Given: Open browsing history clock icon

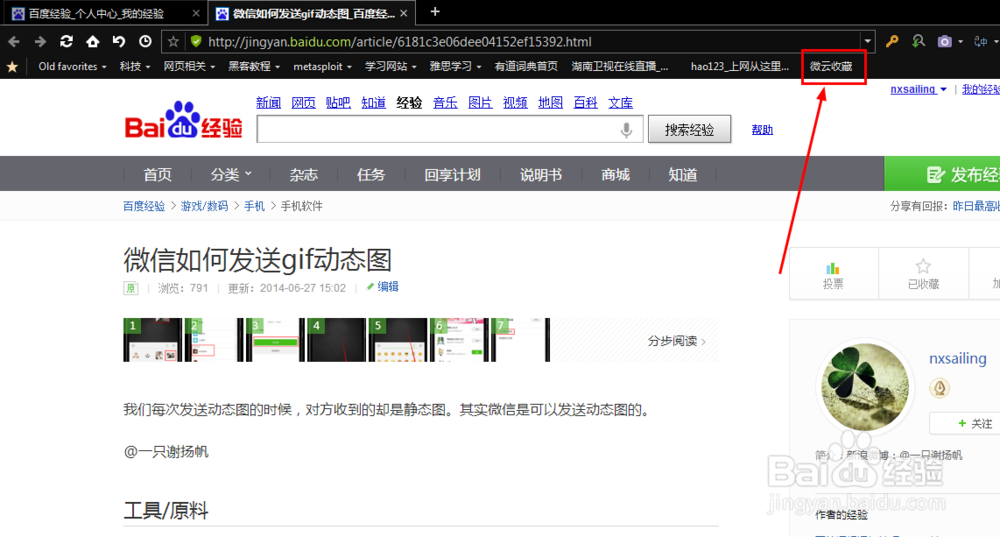Looking at the screenshot, I should (x=145, y=41).
